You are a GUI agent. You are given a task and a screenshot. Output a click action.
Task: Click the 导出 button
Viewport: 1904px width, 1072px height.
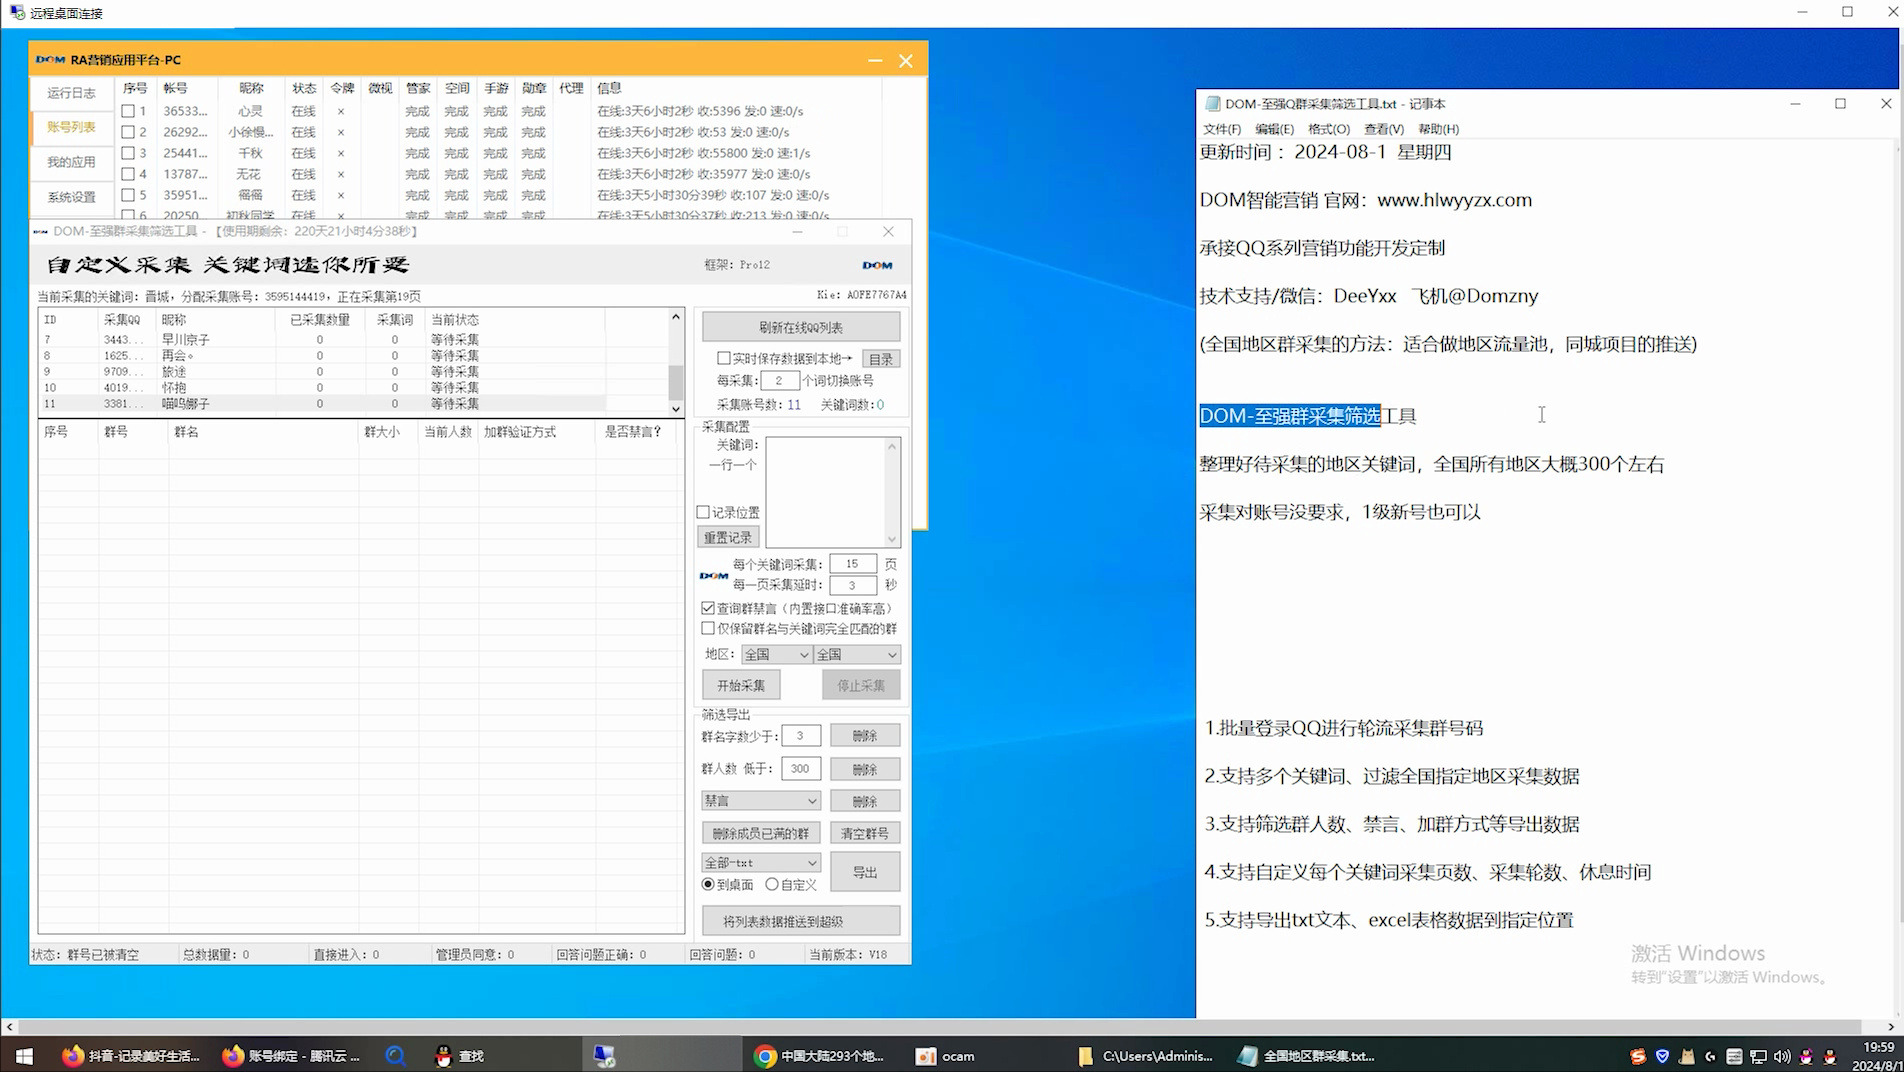point(865,872)
